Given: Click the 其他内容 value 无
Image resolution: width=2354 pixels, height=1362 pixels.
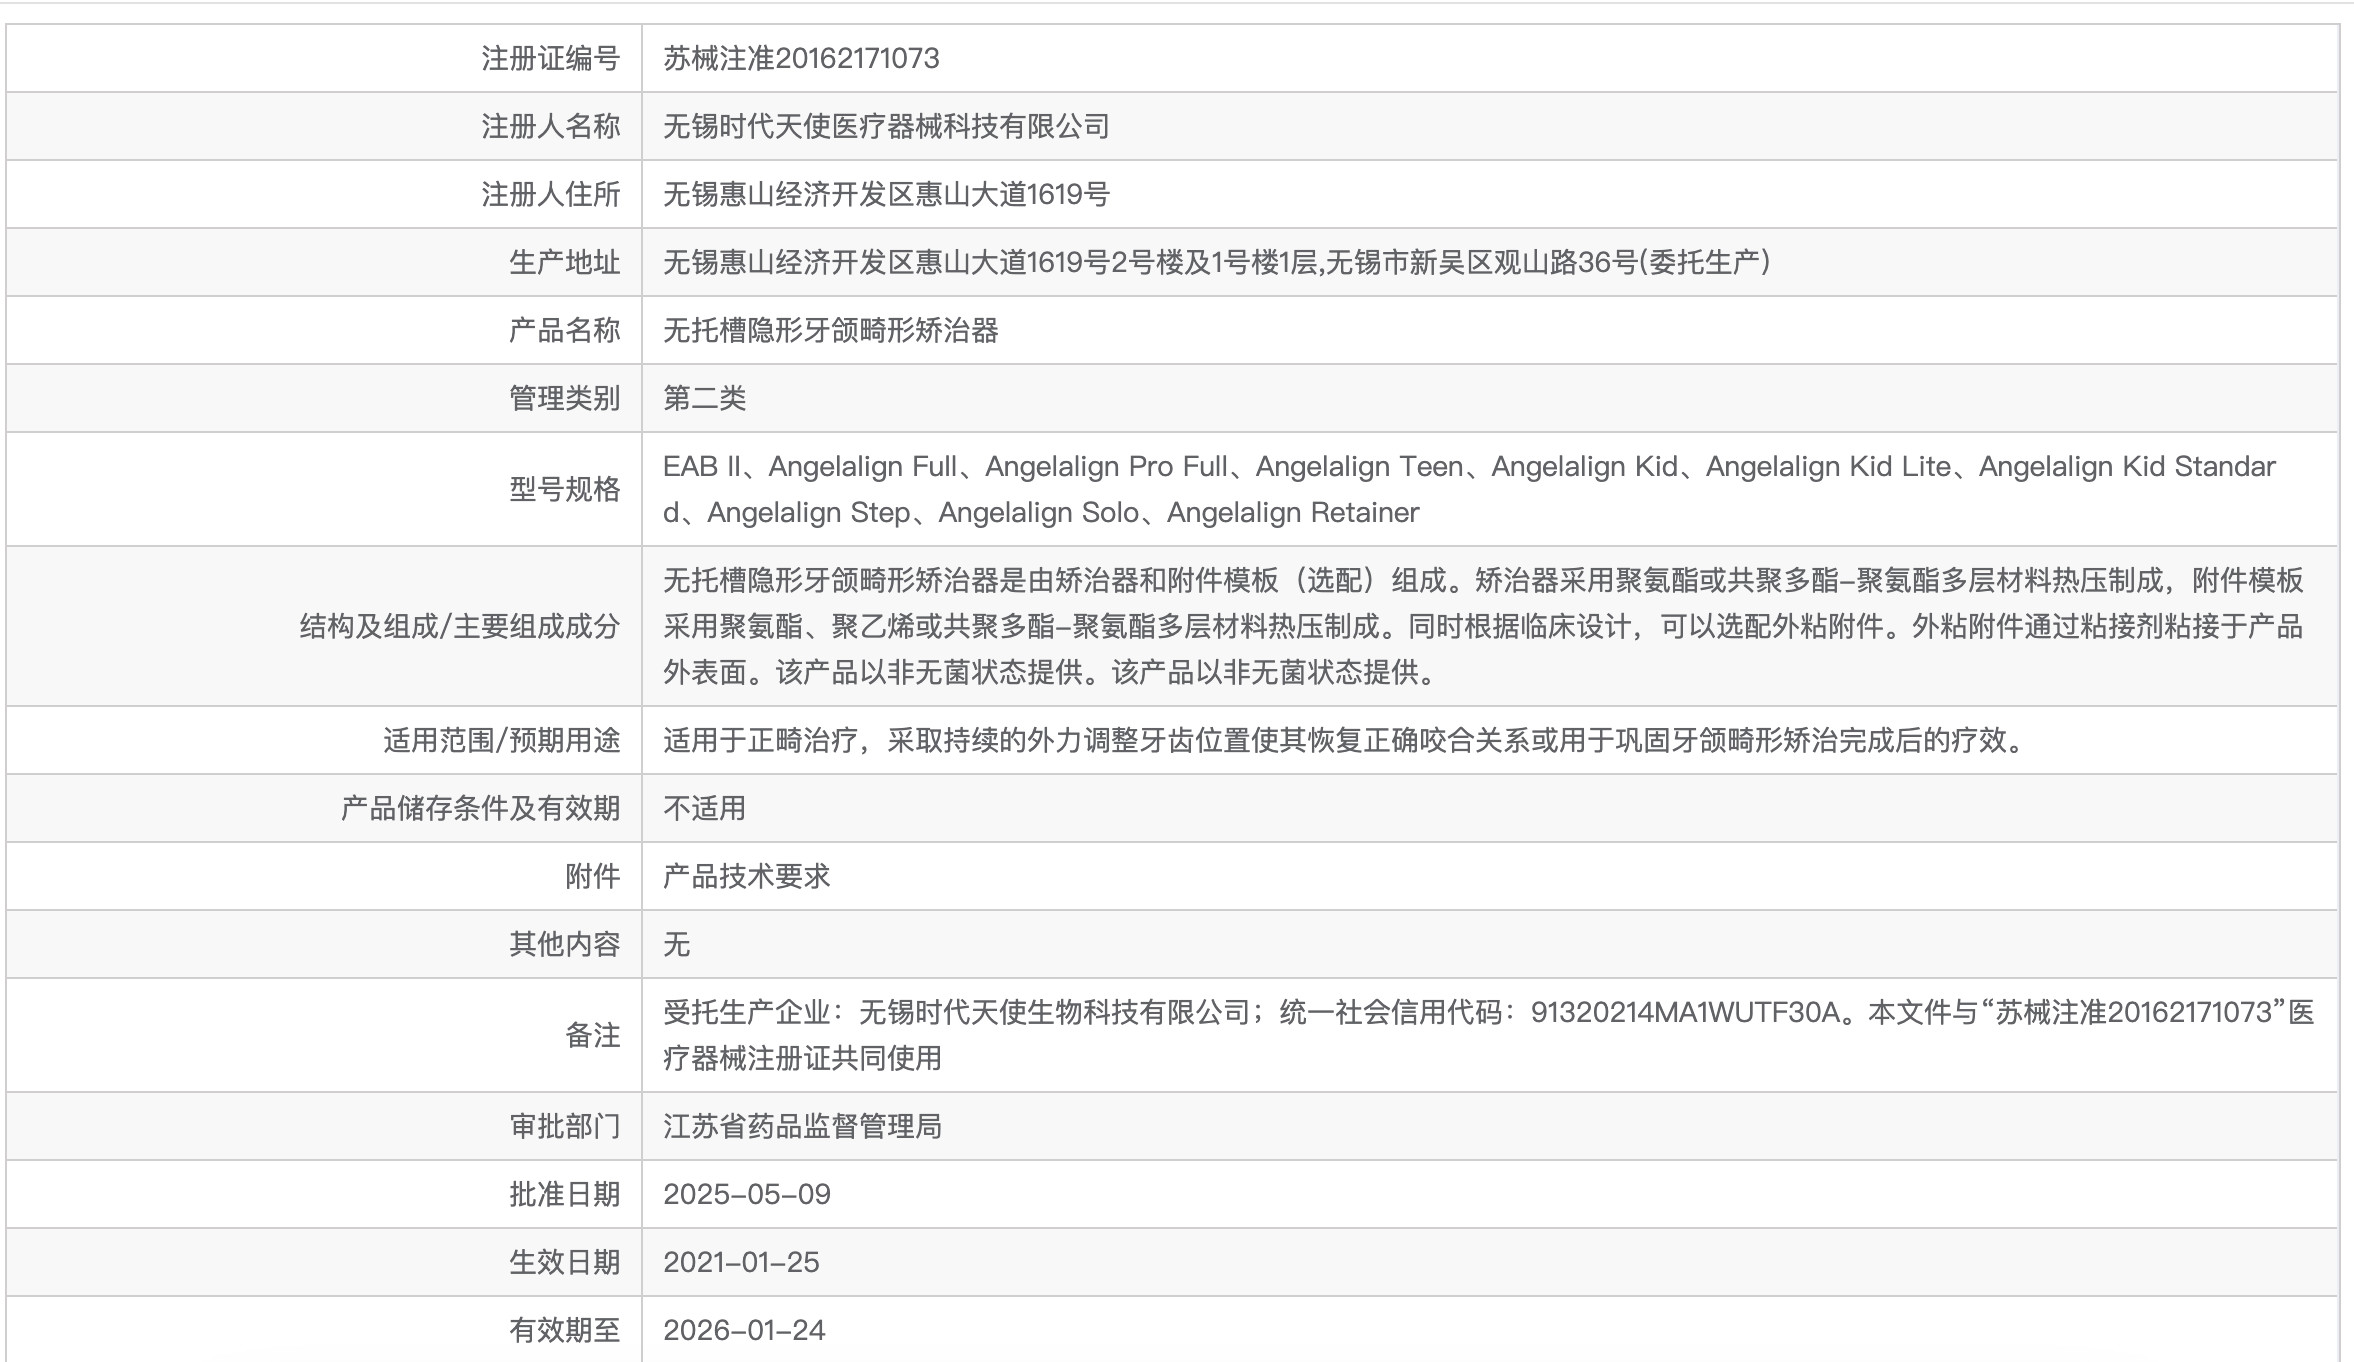Looking at the screenshot, I should [x=676, y=945].
